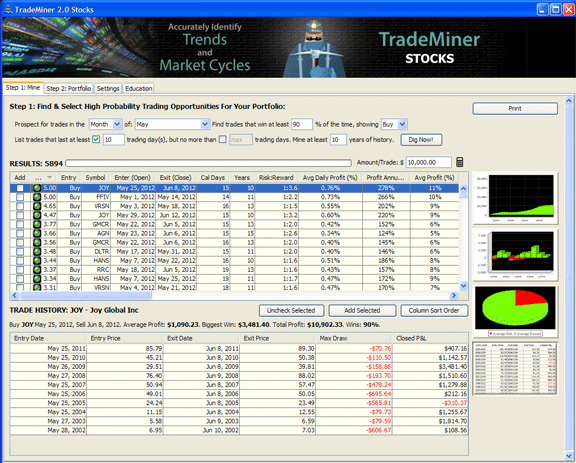Tick the Add checkbox for the selected JOY row
The width and height of the screenshot is (576, 463).
[20, 188]
